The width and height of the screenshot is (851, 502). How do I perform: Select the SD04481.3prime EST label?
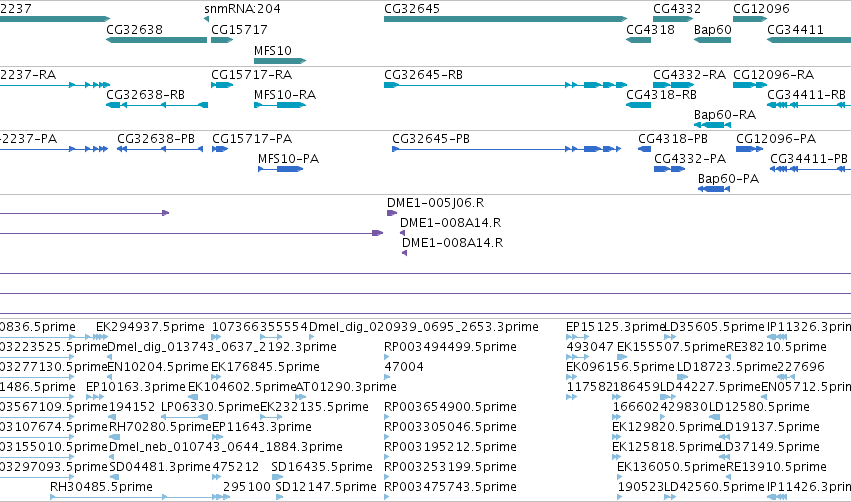pyautogui.click(x=160, y=467)
